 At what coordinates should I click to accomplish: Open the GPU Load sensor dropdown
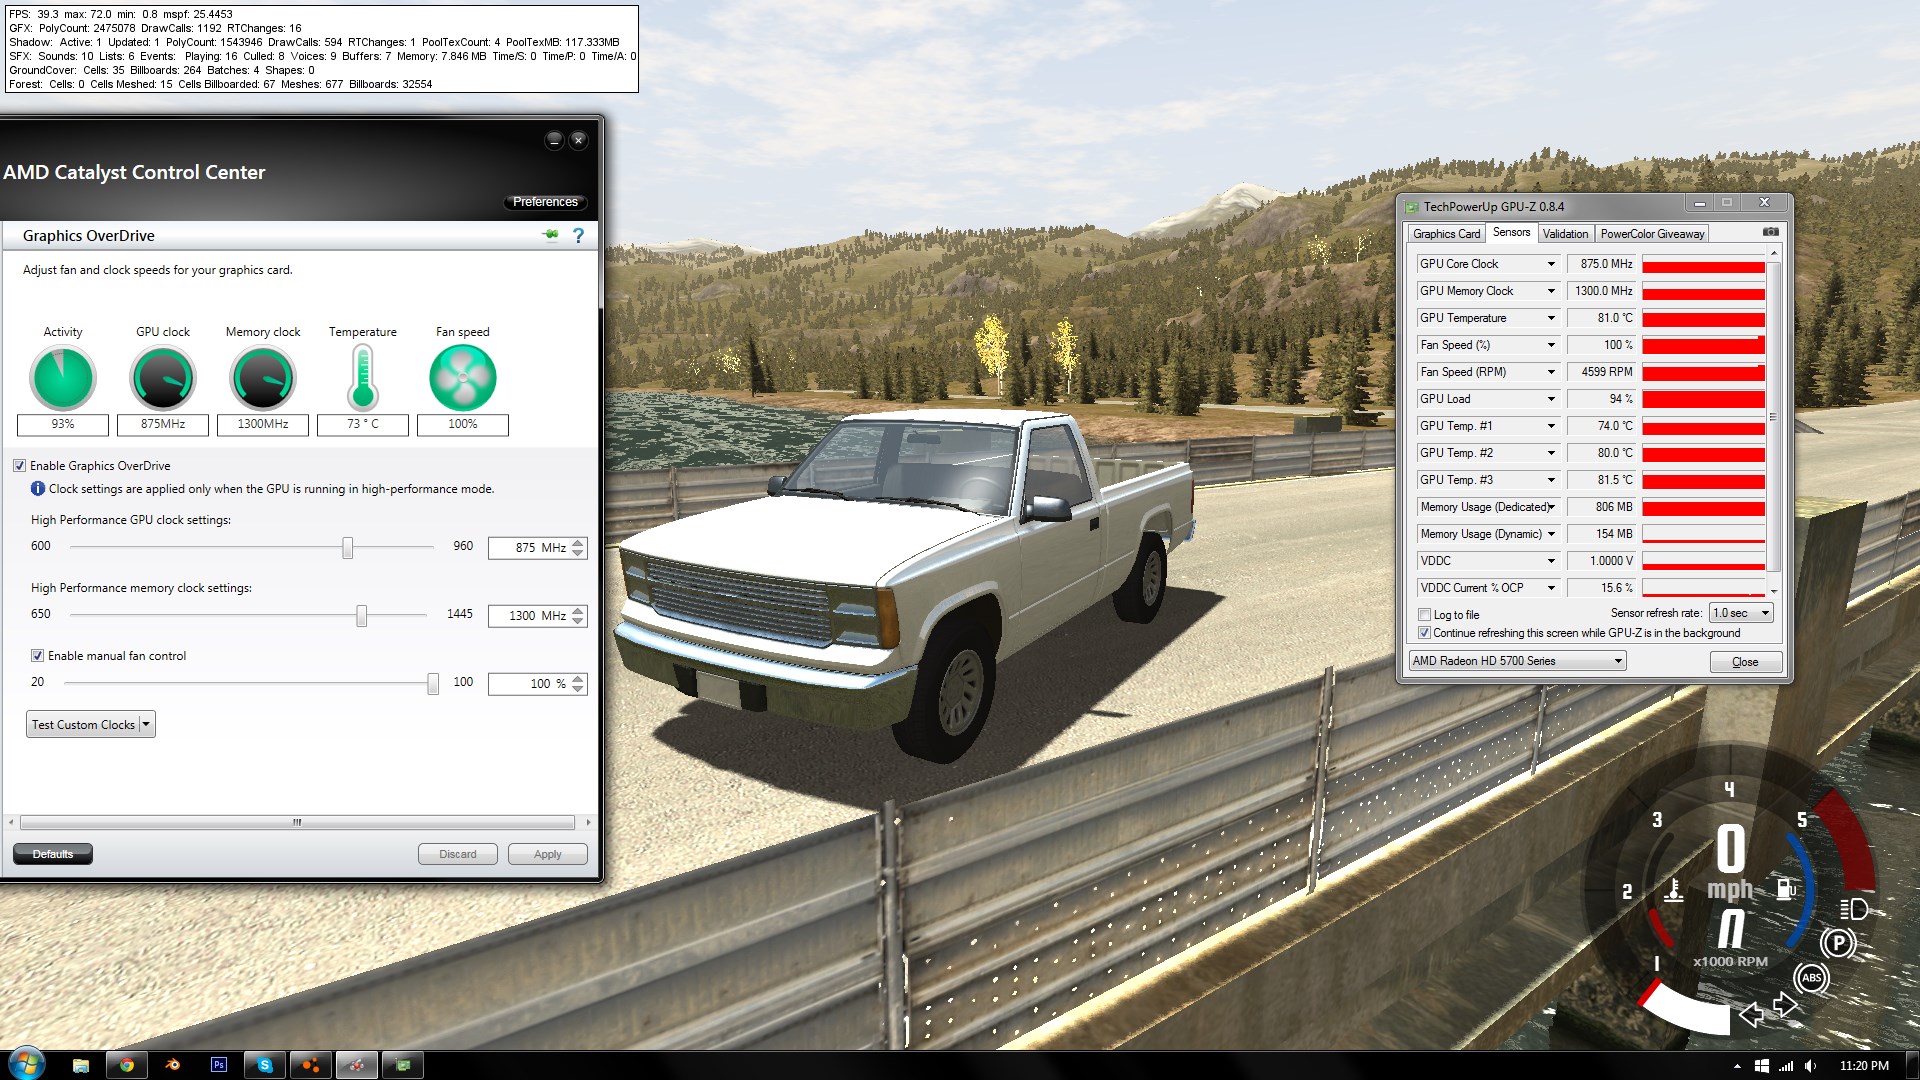(1551, 399)
